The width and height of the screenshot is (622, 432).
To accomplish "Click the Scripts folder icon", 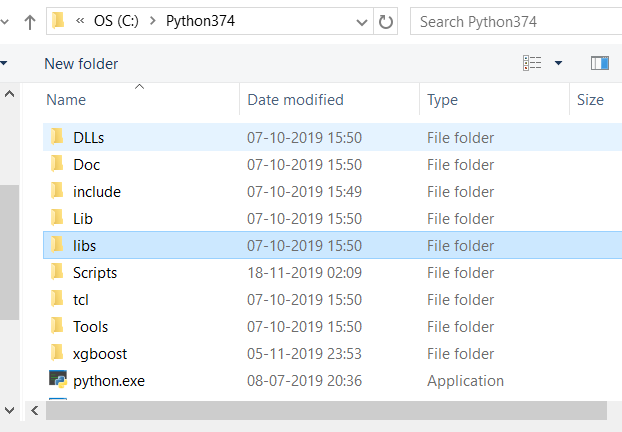I will click(x=57, y=271).
